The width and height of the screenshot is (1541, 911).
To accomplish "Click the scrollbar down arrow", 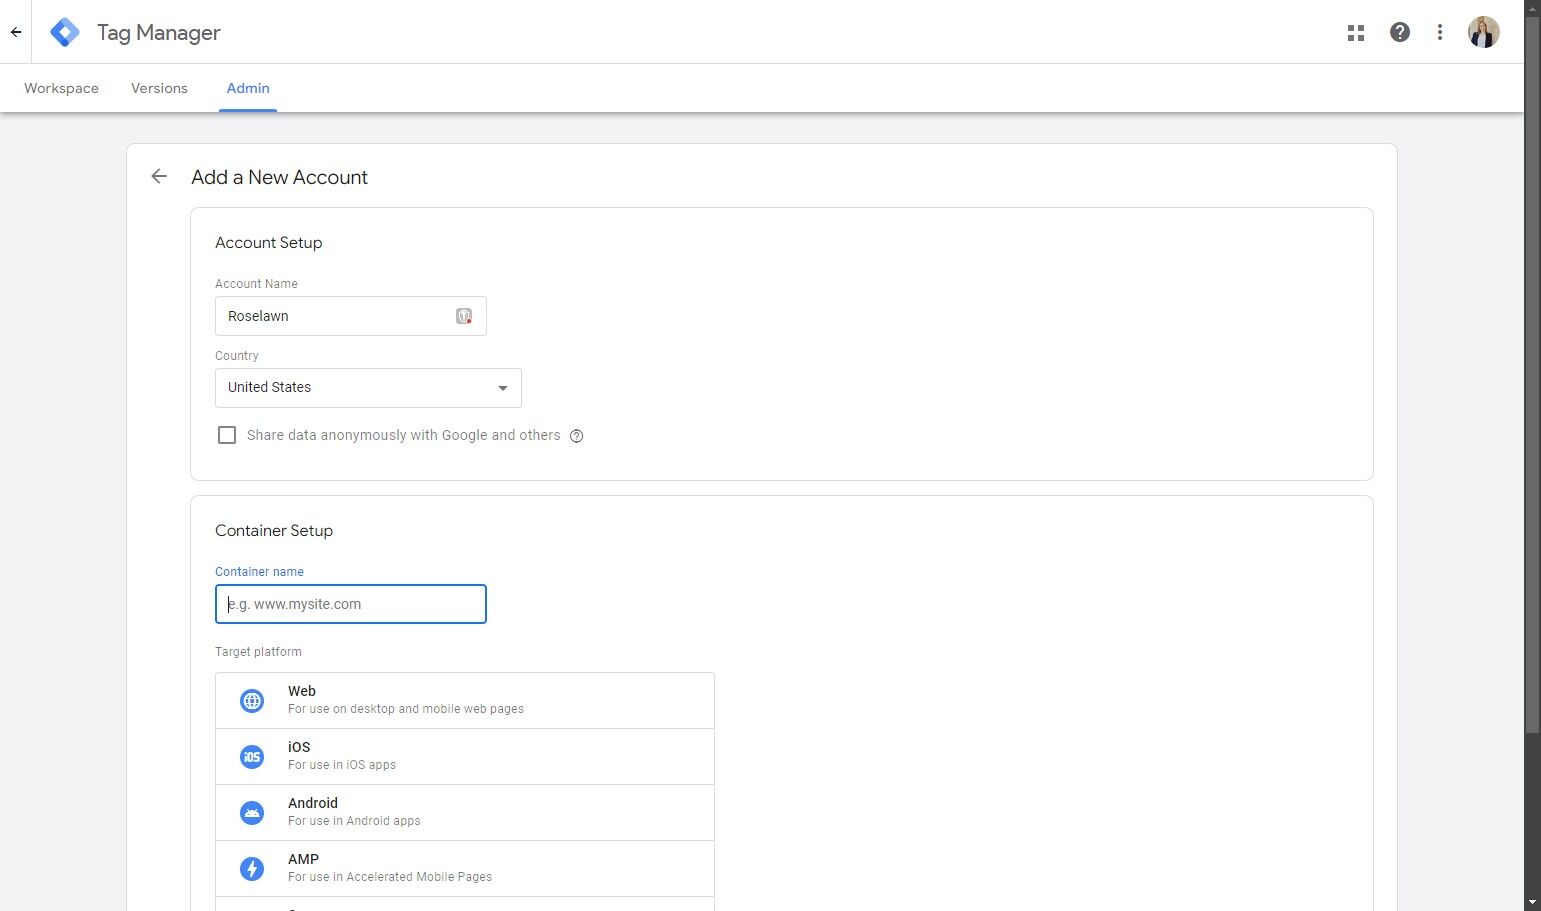I will (x=1532, y=902).
